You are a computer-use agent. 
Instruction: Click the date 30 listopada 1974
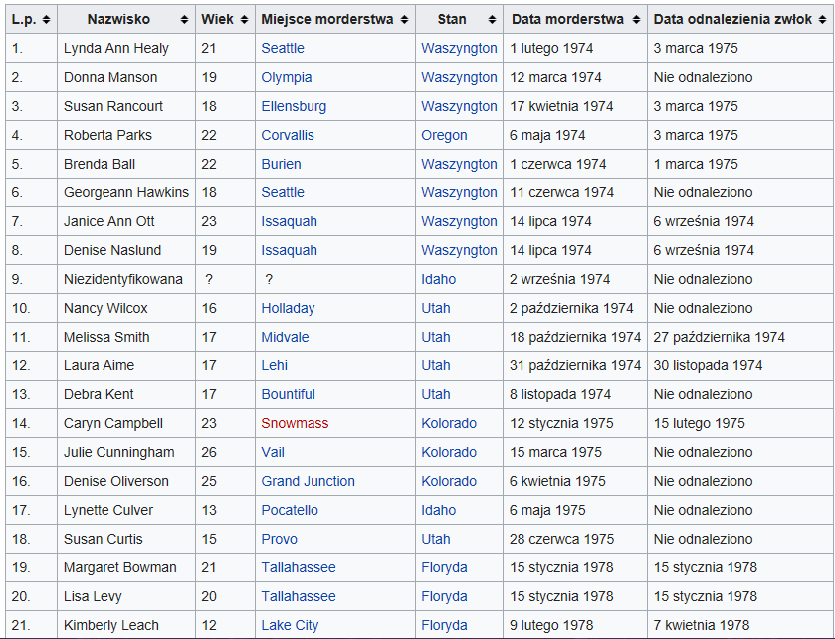pos(708,365)
